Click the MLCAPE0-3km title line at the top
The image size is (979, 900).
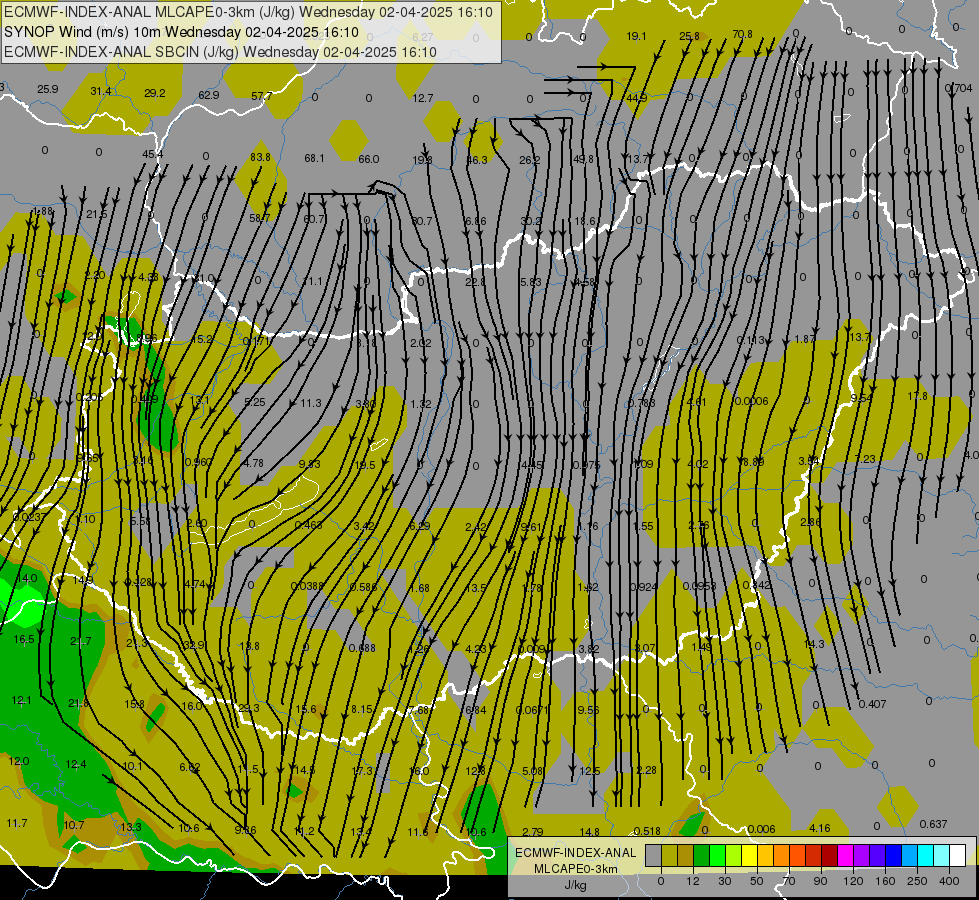point(248,12)
